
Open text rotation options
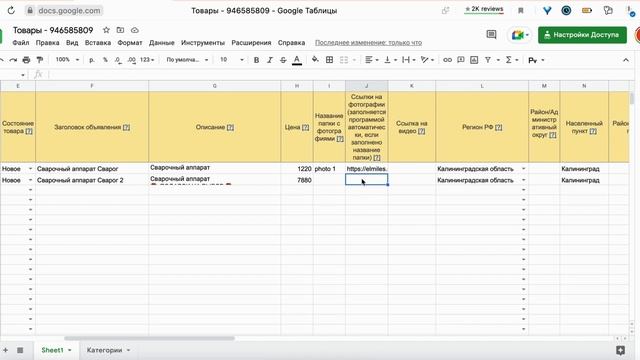coord(427,60)
